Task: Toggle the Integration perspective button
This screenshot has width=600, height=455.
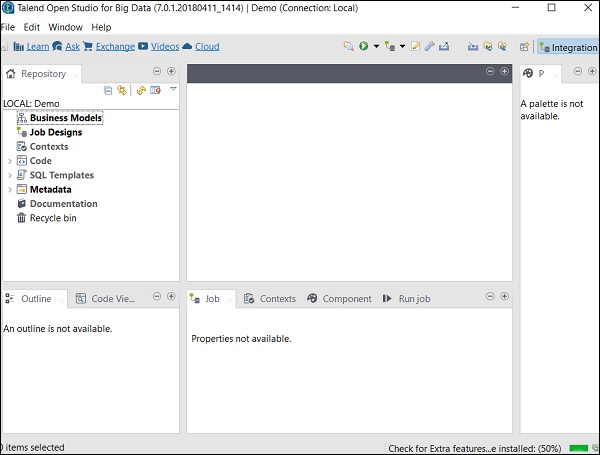Action: coord(567,47)
